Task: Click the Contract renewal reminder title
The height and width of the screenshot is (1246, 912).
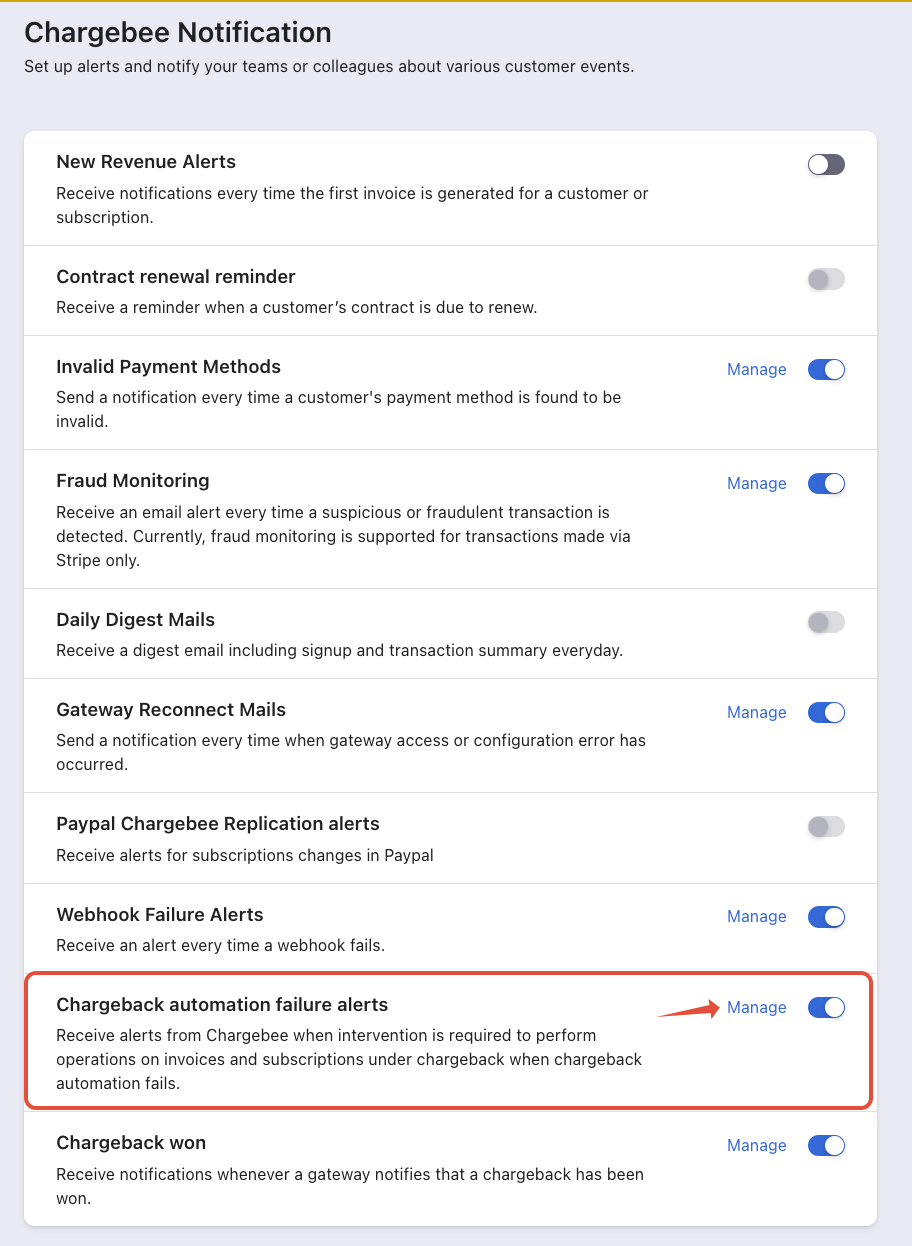Action: pyautogui.click(x=176, y=277)
